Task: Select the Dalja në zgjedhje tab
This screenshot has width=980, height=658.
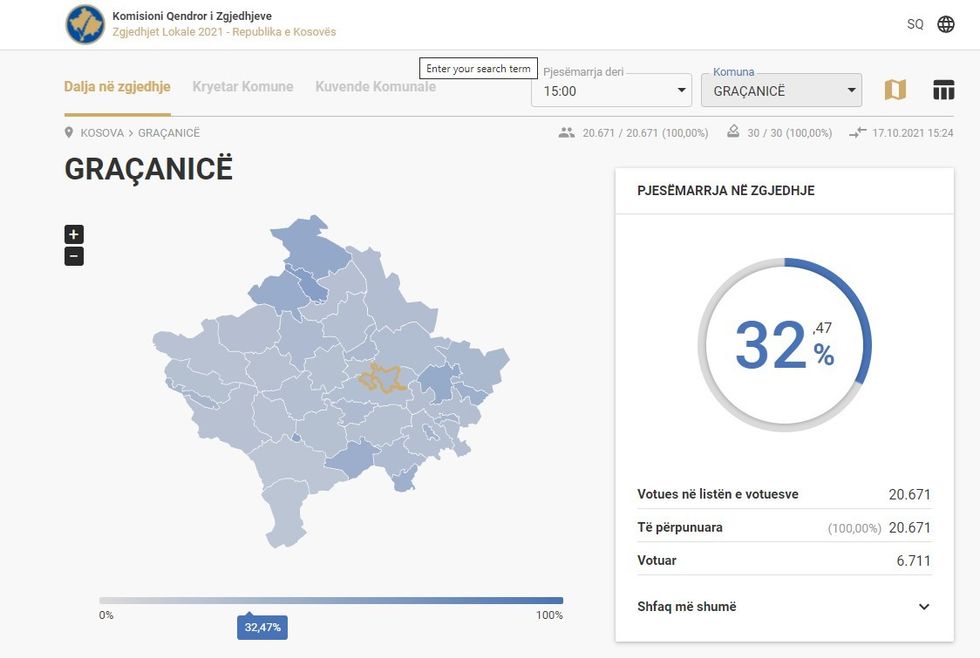Action: [117, 87]
